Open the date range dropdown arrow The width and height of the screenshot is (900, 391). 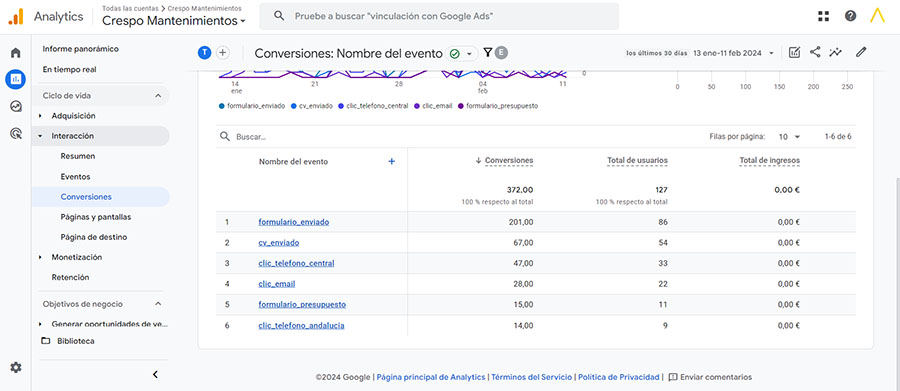(x=771, y=53)
